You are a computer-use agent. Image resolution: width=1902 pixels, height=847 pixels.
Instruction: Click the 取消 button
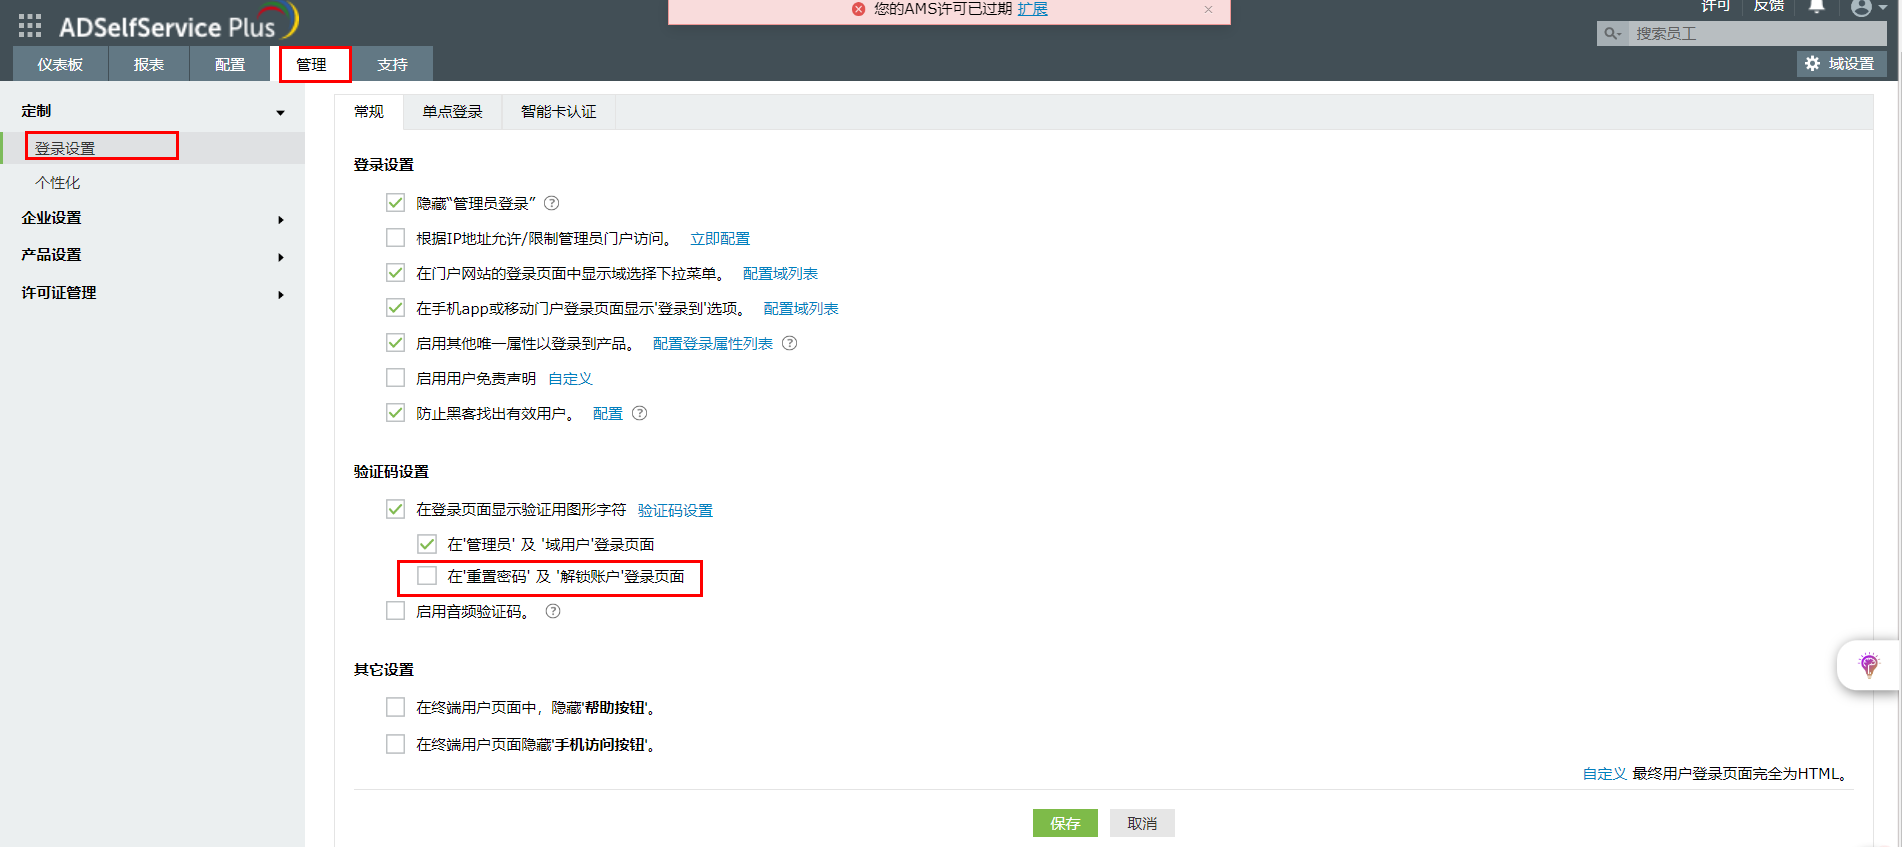1142,823
